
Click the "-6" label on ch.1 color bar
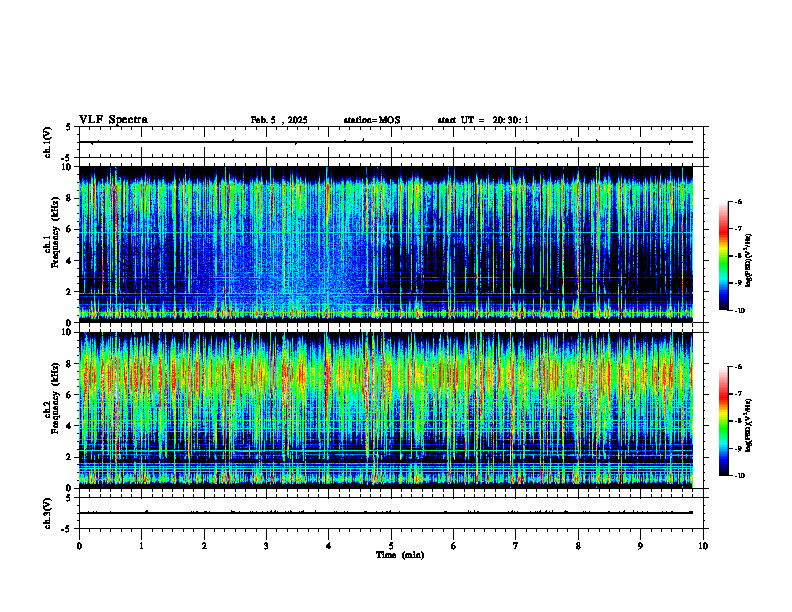pyautogui.click(x=739, y=201)
